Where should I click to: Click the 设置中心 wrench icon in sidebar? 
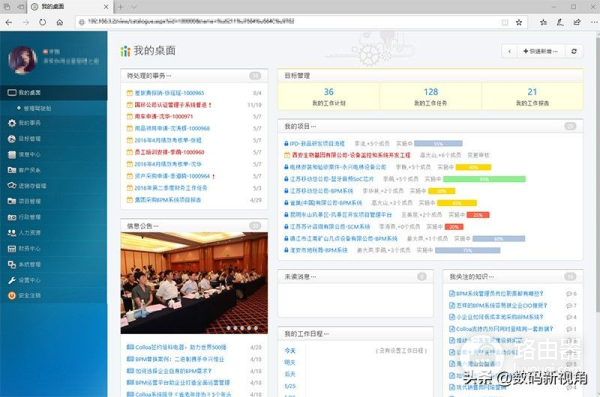pos(12,280)
